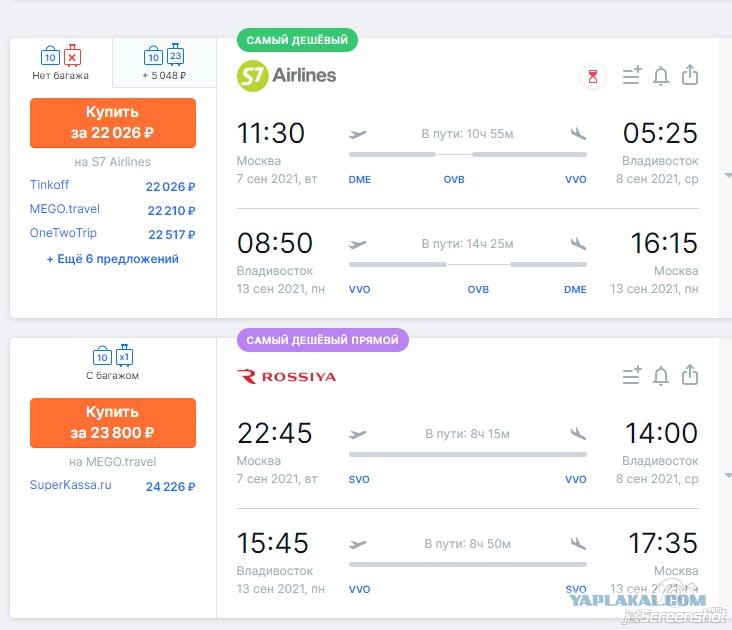Share the S7 Airlines ticket
Screen dimensions: 732x630
point(690,75)
